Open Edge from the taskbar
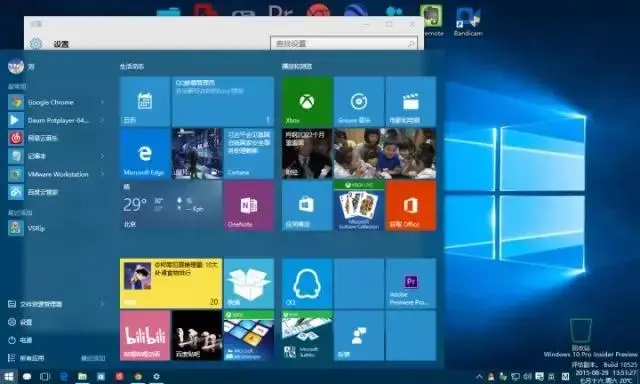Image resolution: width=640 pixels, height=384 pixels. (64, 376)
